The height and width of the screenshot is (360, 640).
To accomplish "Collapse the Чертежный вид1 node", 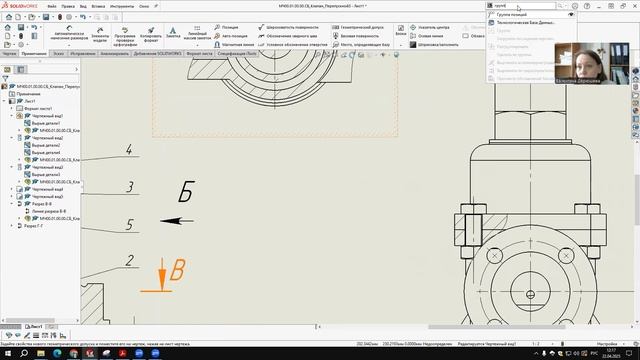I will coord(12,116).
